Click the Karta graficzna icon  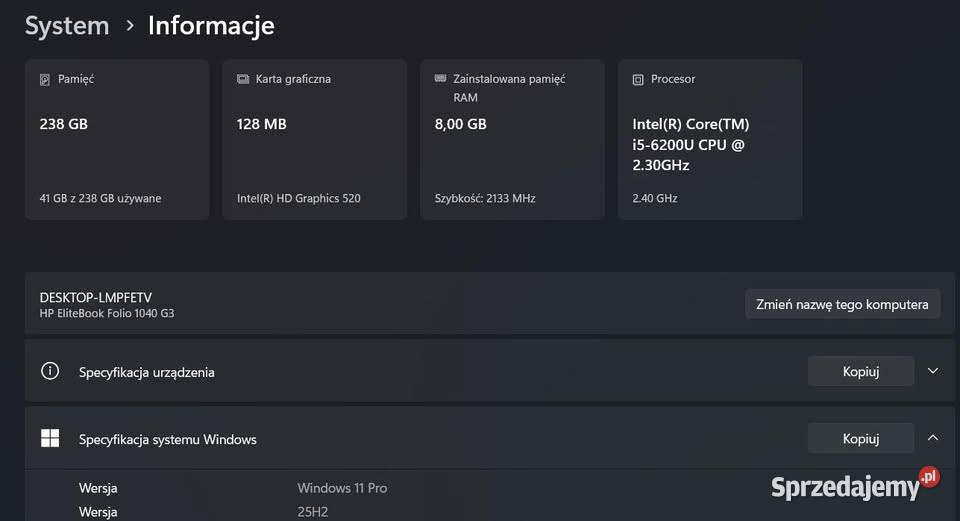[243, 79]
